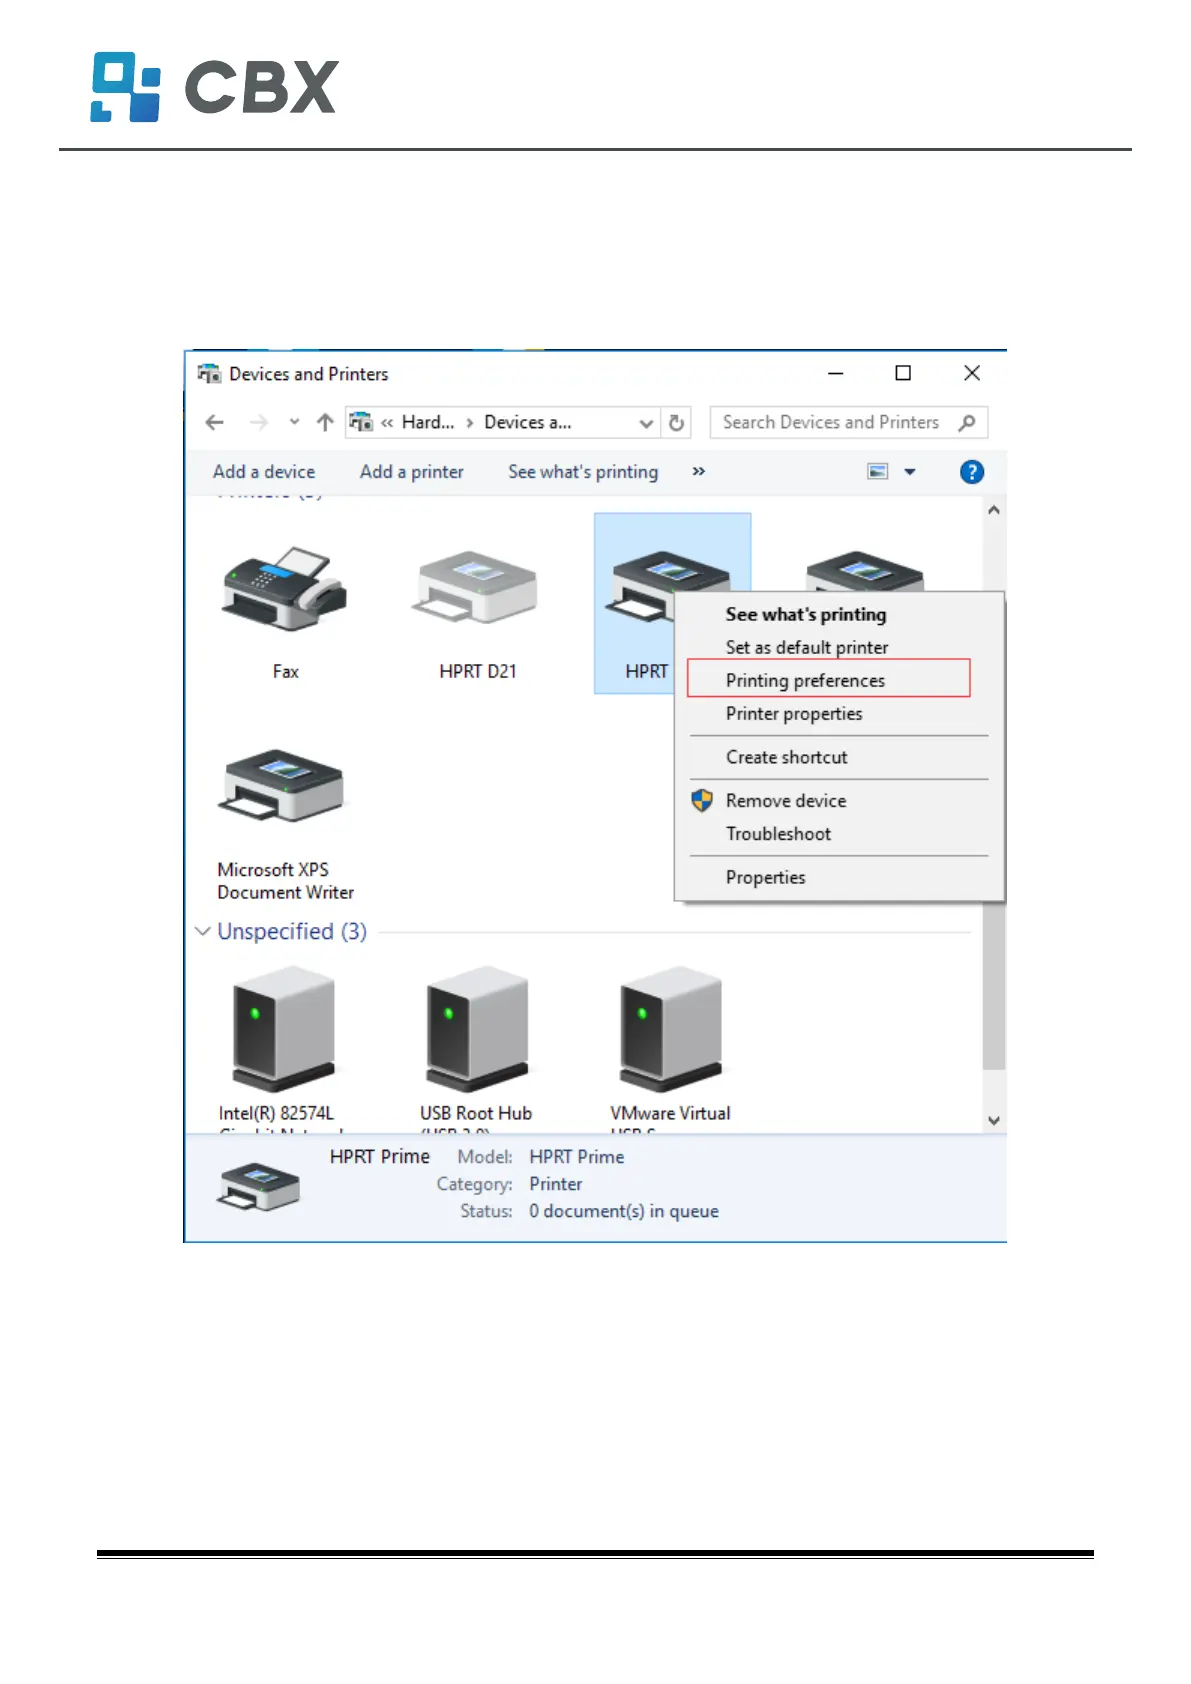Select the Microsoft XPS Document Writer icon
Screen dimensions: 1191x1684
tap(283, 787)
